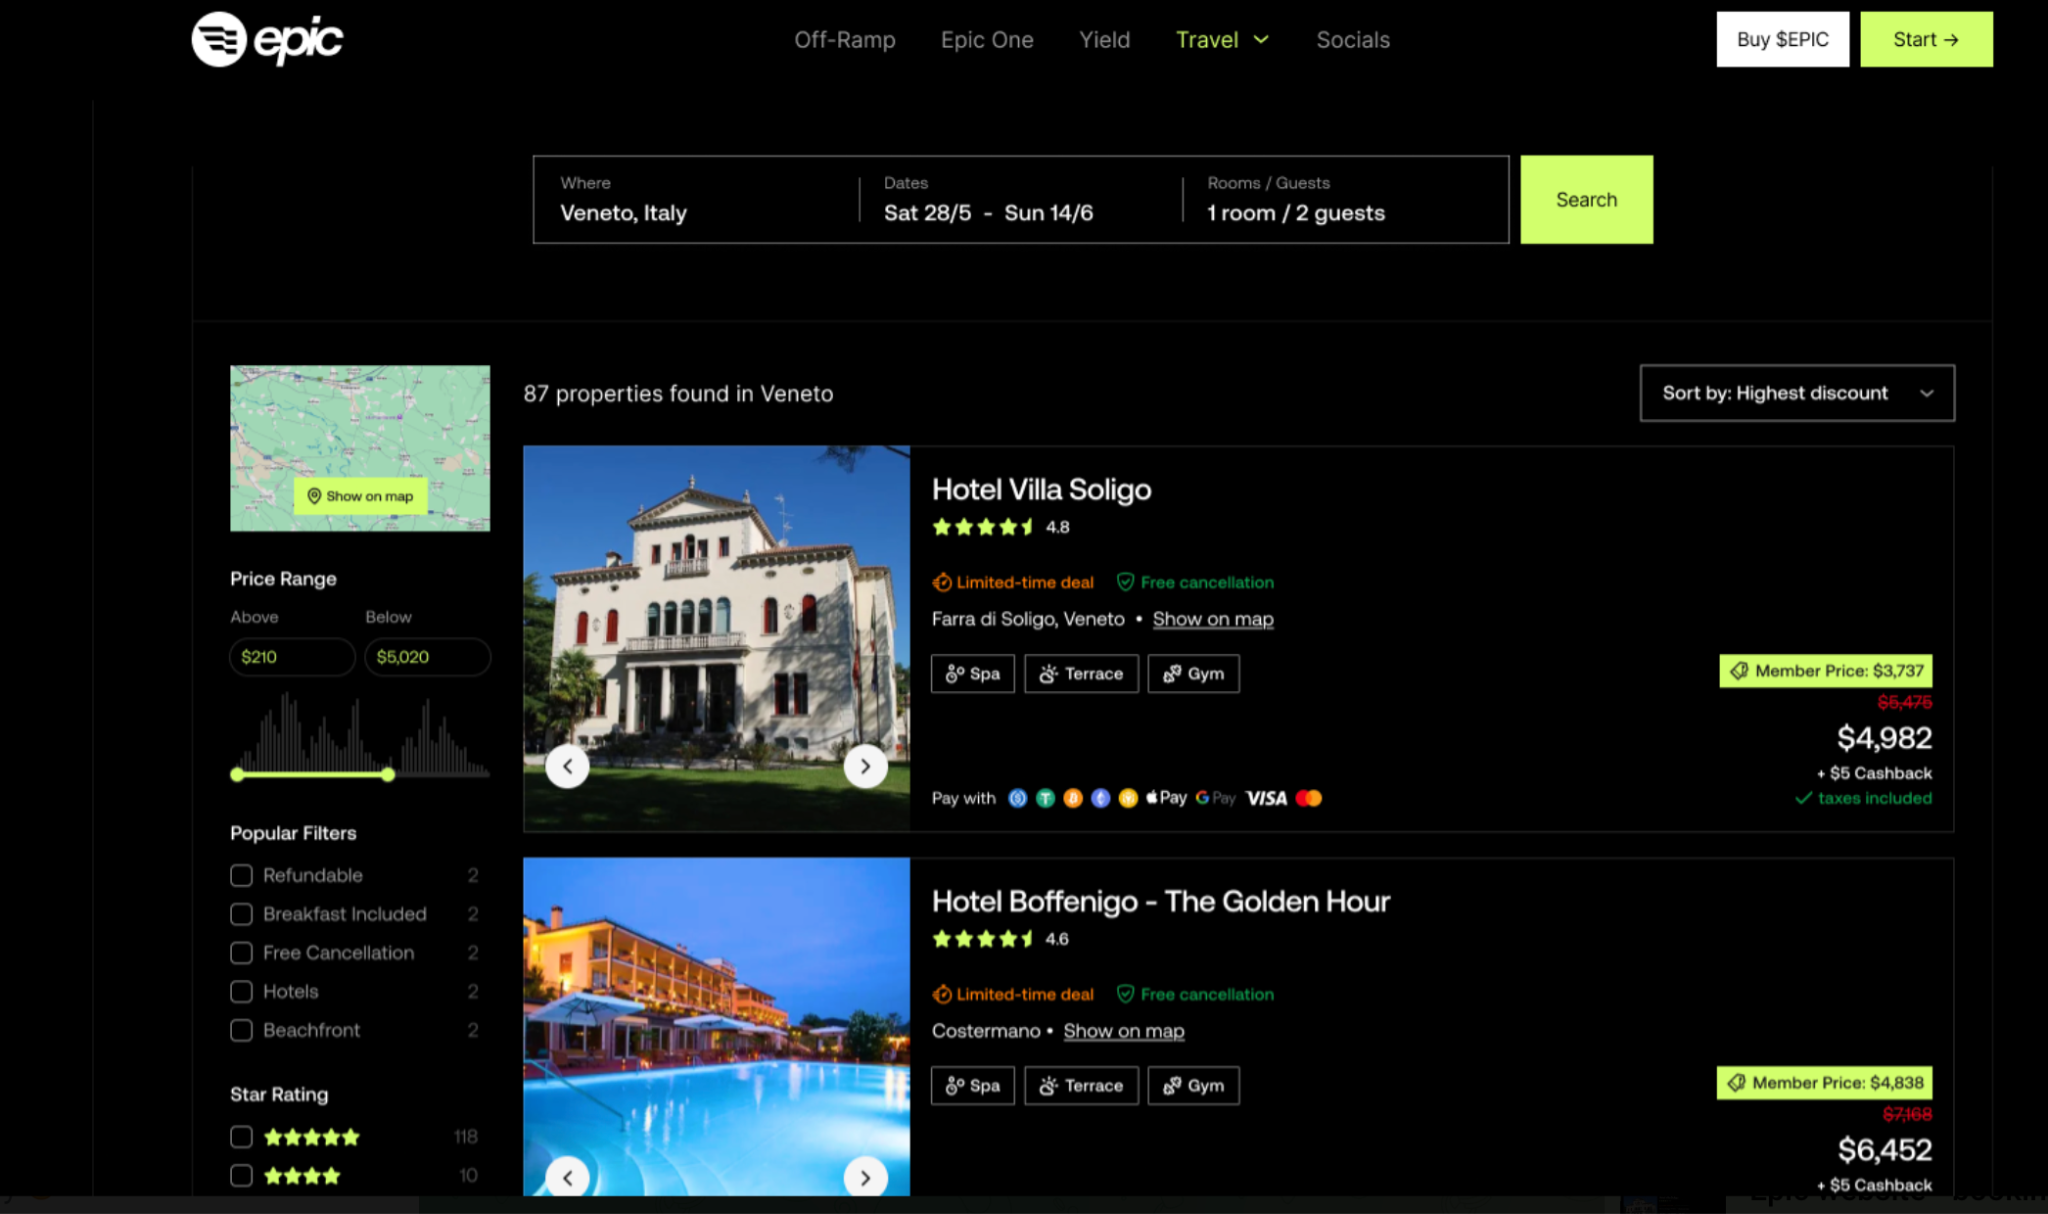Click the Free cancellation shield on Villa Soligo
This screenshot has height=1214, width=2048.
click(1195, 582)
